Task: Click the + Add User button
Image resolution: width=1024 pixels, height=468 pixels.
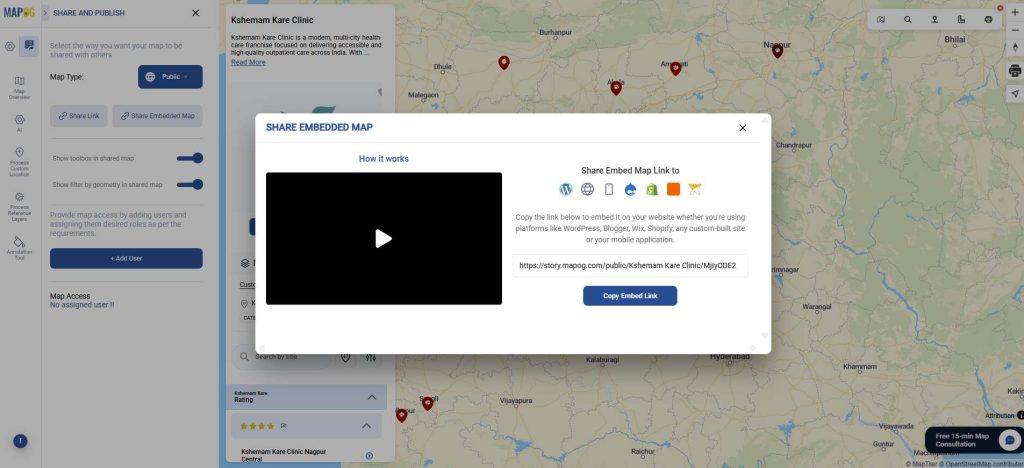Action: click(126, 258)
